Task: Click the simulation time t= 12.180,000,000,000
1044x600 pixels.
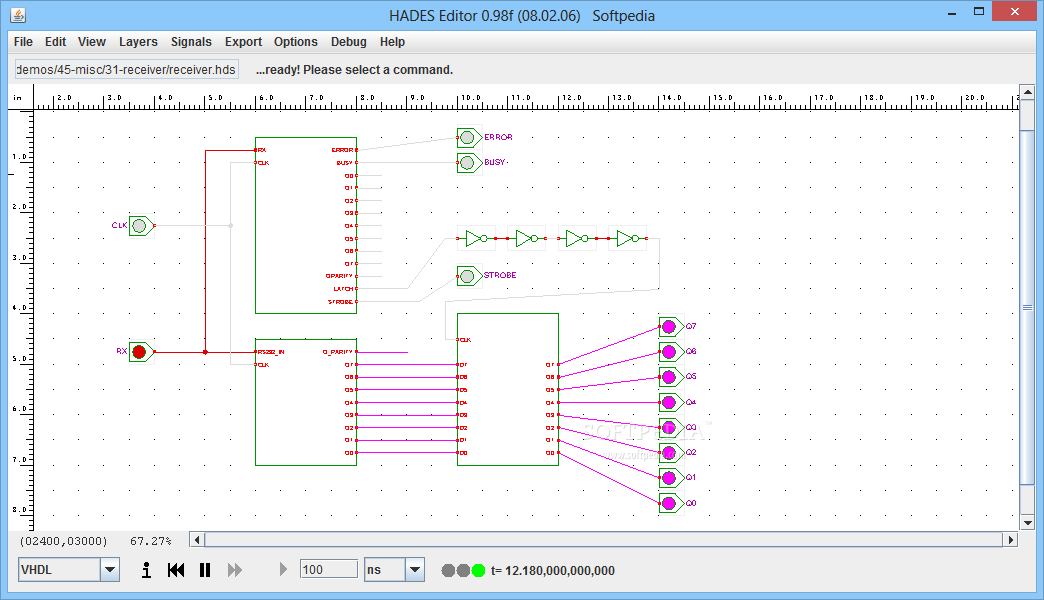Action: tap(553, 571)
